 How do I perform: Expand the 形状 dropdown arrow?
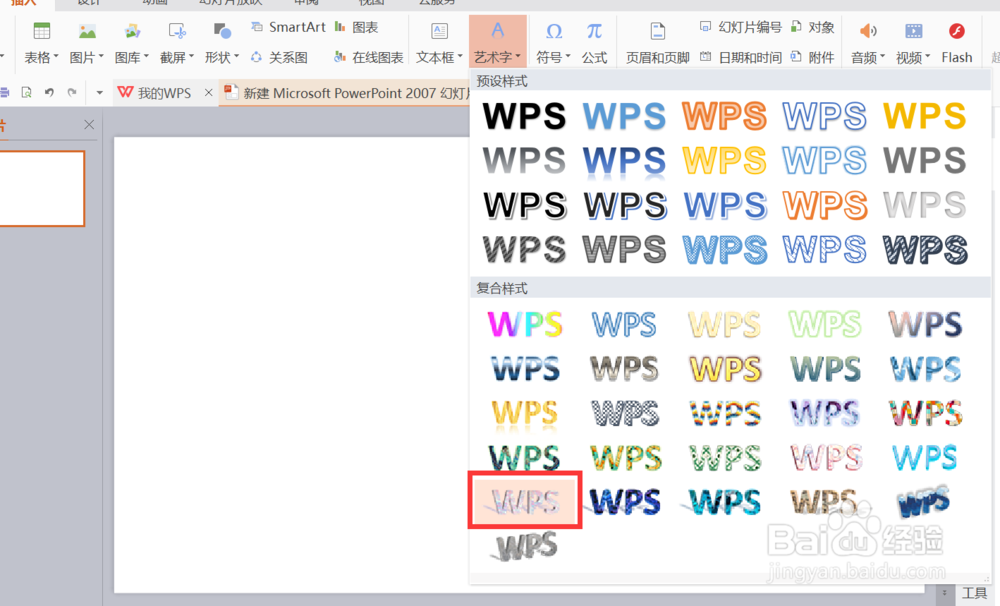pyautogui.click(x=236, y=57)
